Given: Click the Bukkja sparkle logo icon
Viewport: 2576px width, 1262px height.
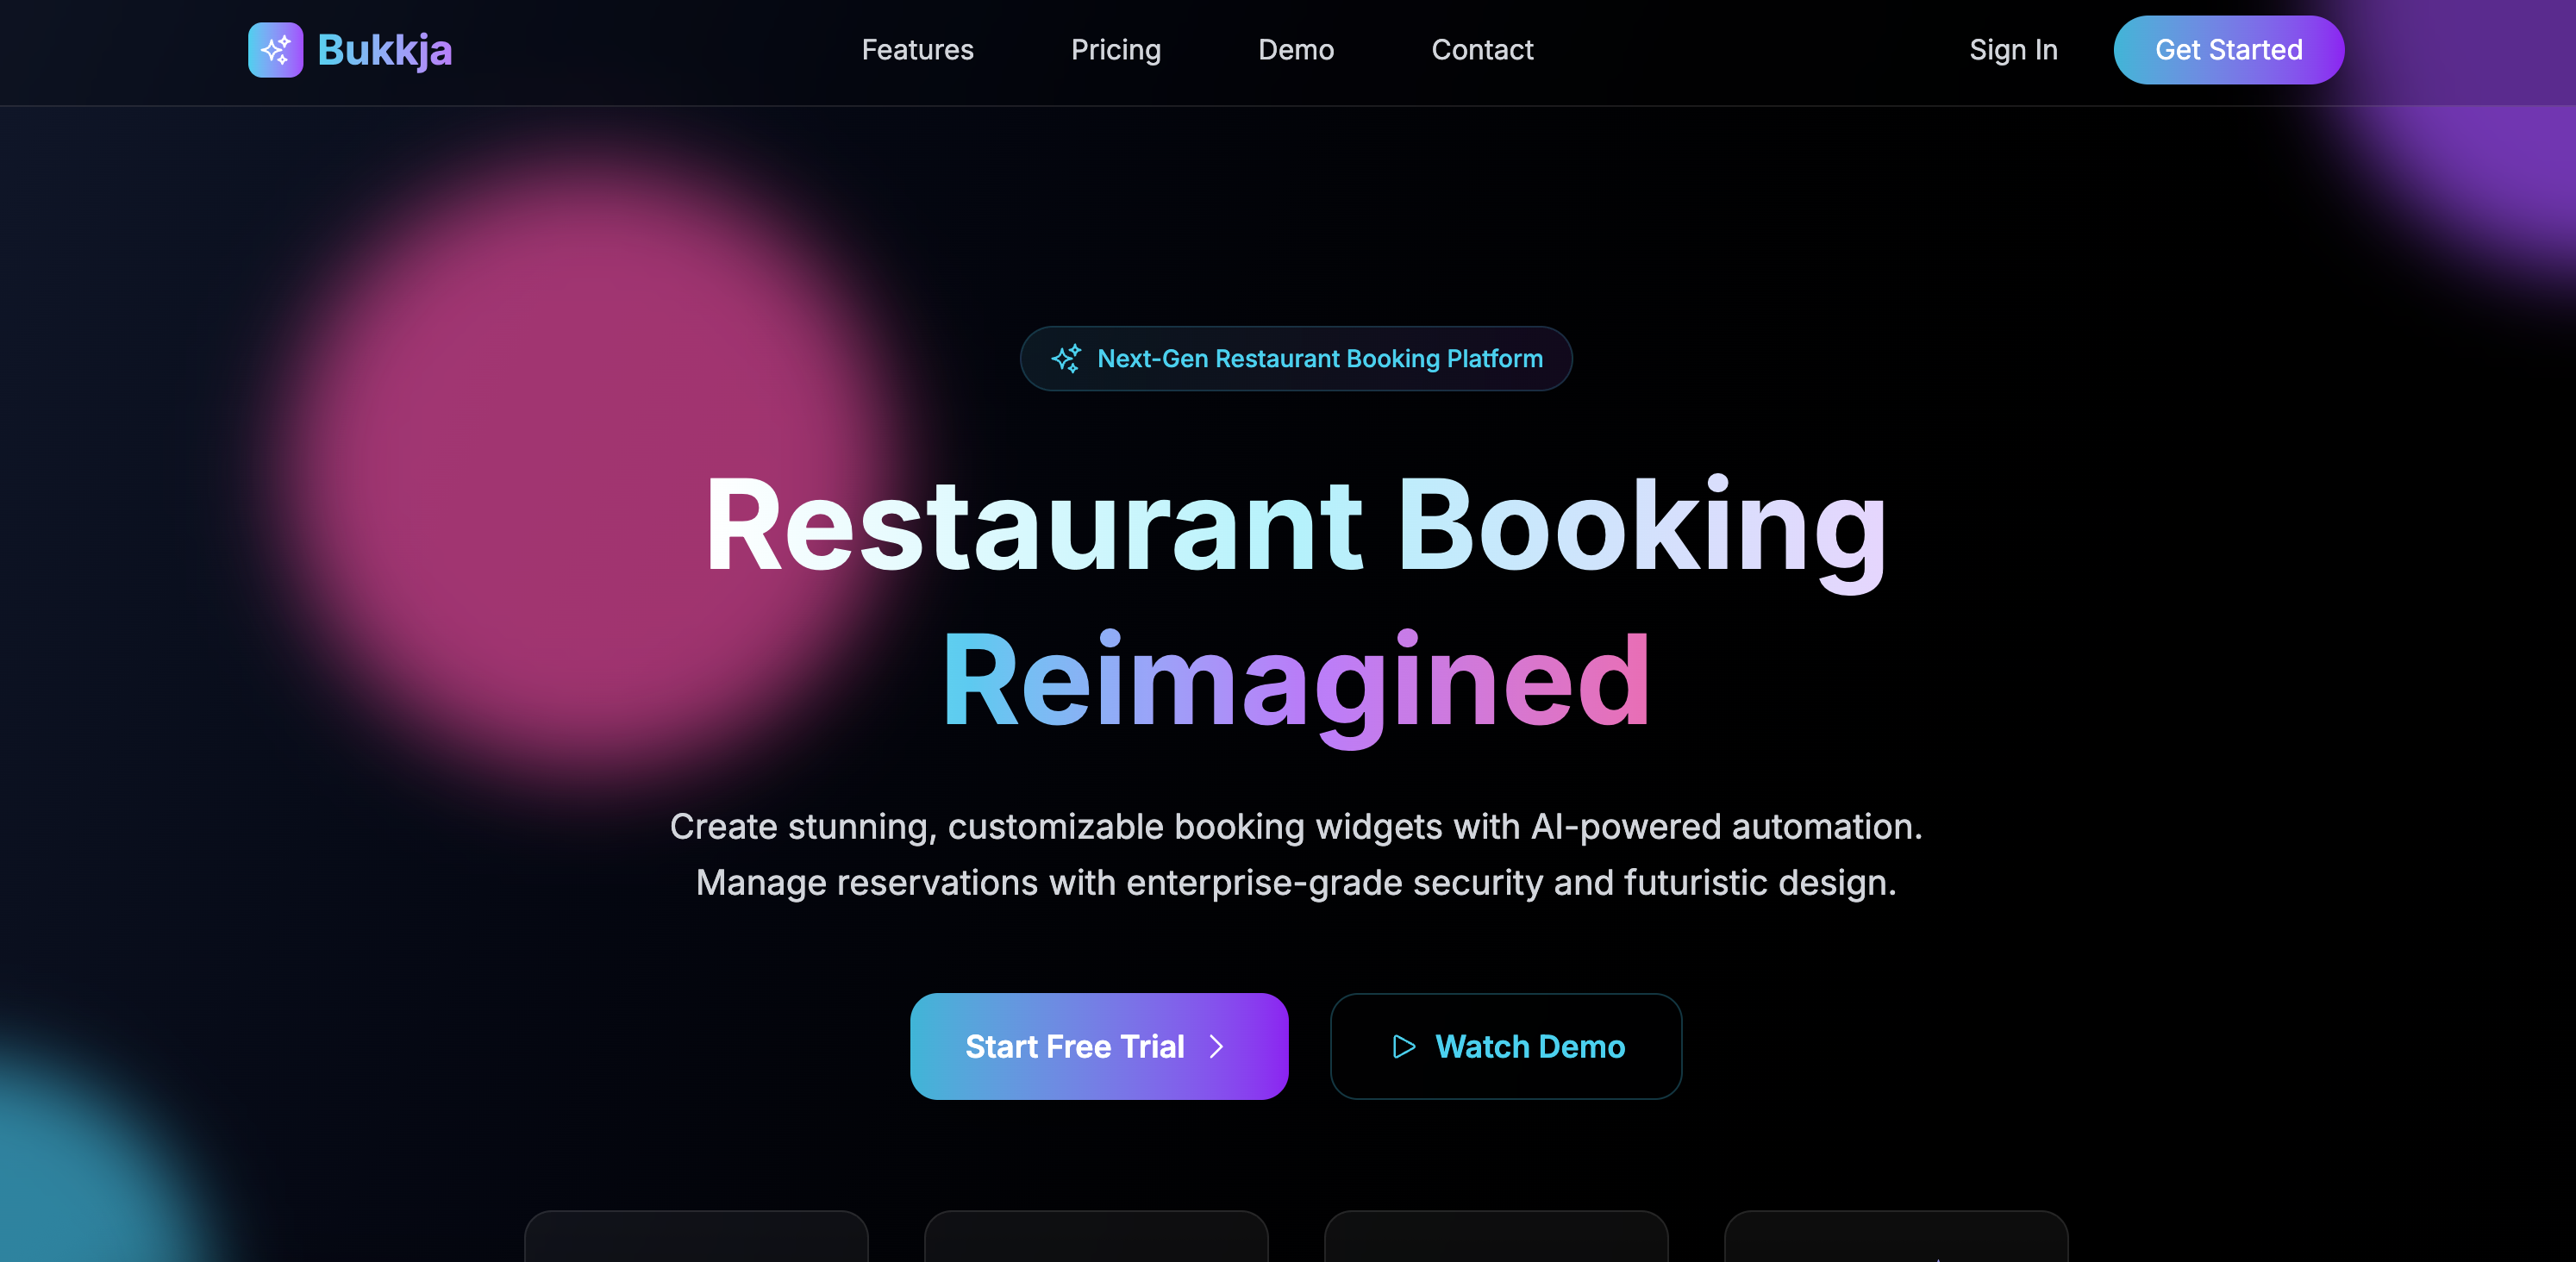Looking at the screenshot, I should [x=275, y=50].
